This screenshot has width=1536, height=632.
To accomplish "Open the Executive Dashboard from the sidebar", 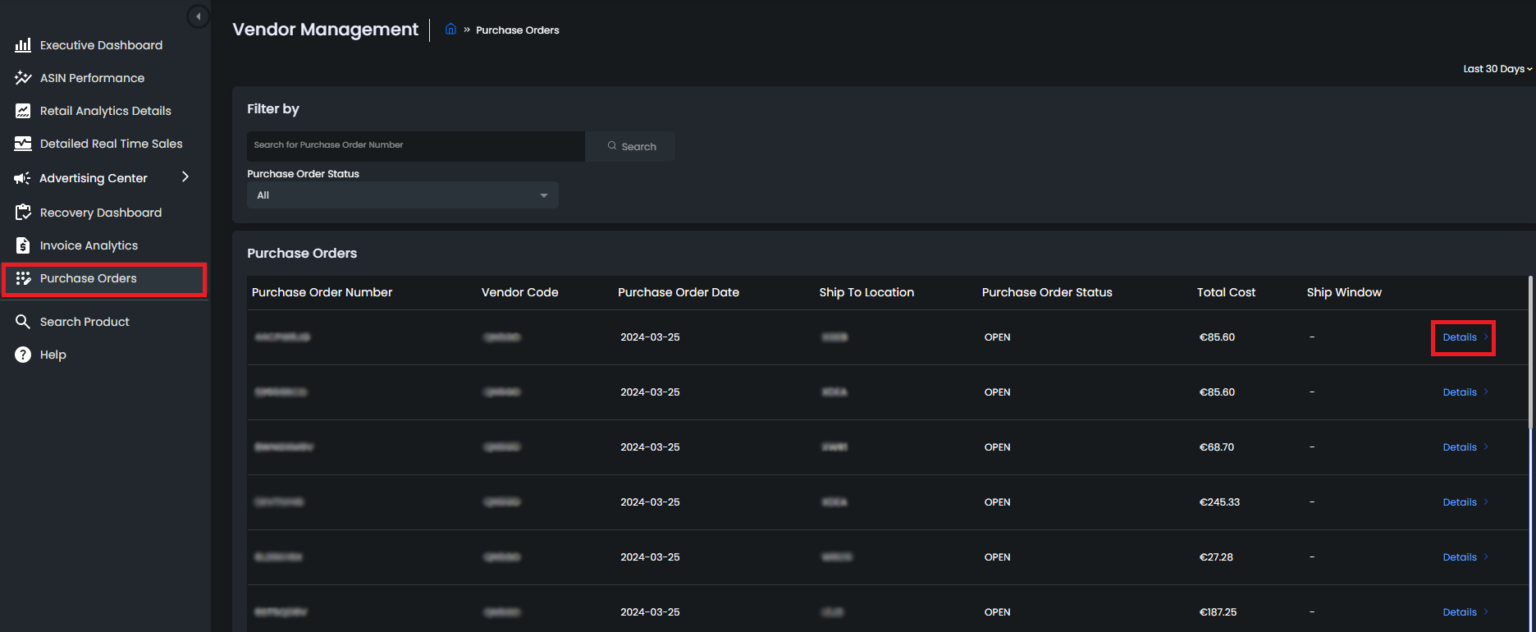I will click(100, 44).
